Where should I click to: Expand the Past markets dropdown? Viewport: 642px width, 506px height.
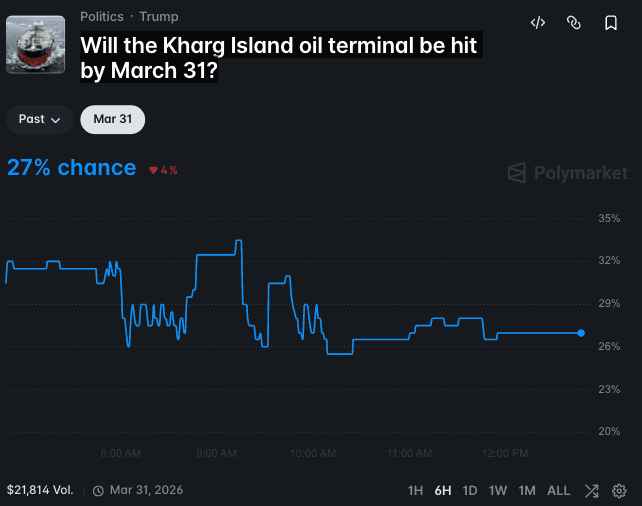40,119
